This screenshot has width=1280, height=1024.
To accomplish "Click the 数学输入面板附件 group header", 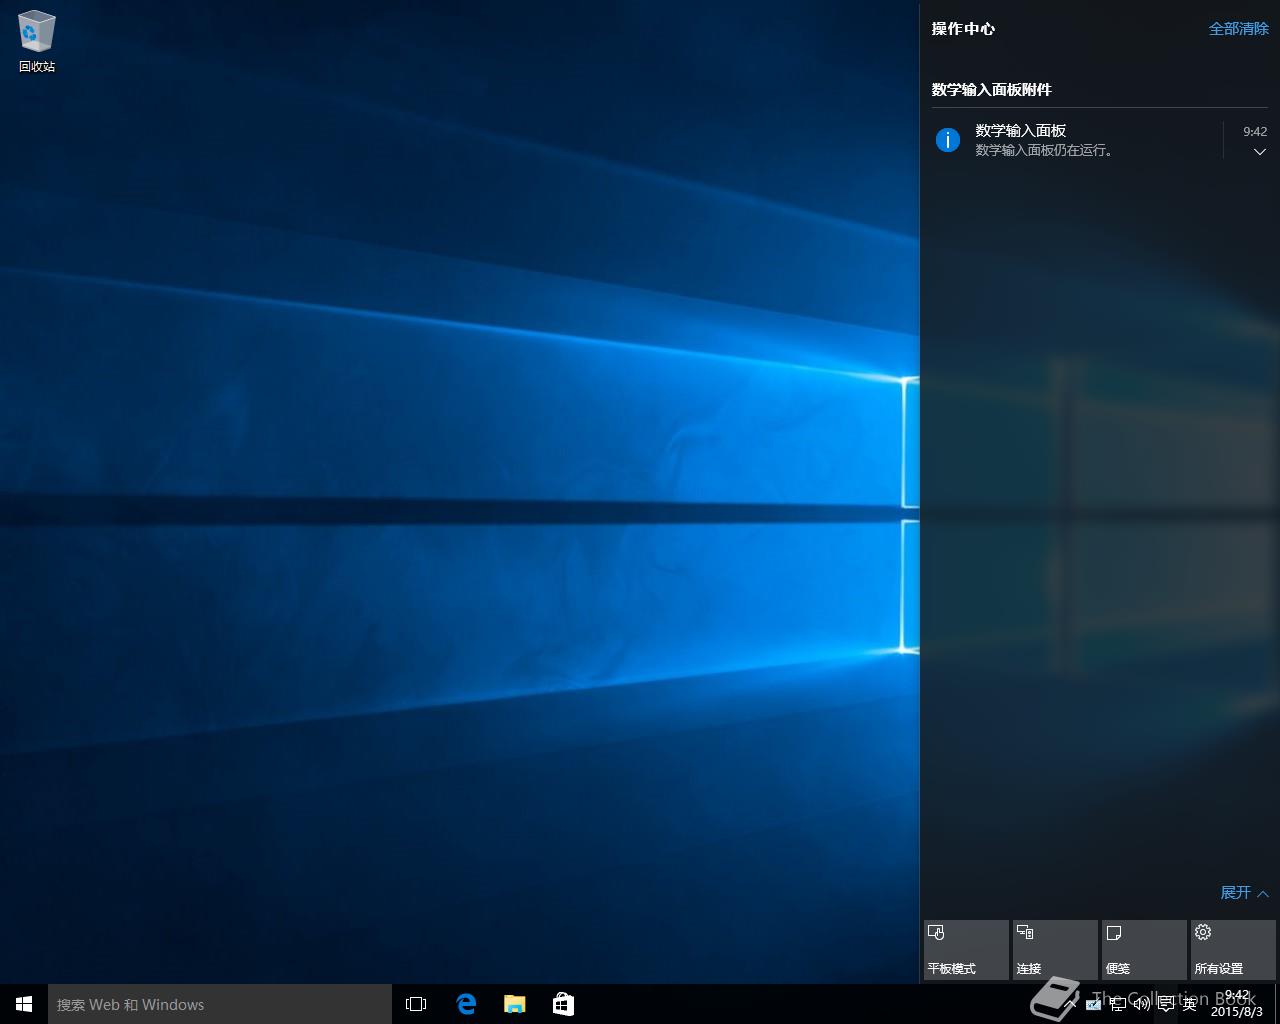I will tap(991, 89).
